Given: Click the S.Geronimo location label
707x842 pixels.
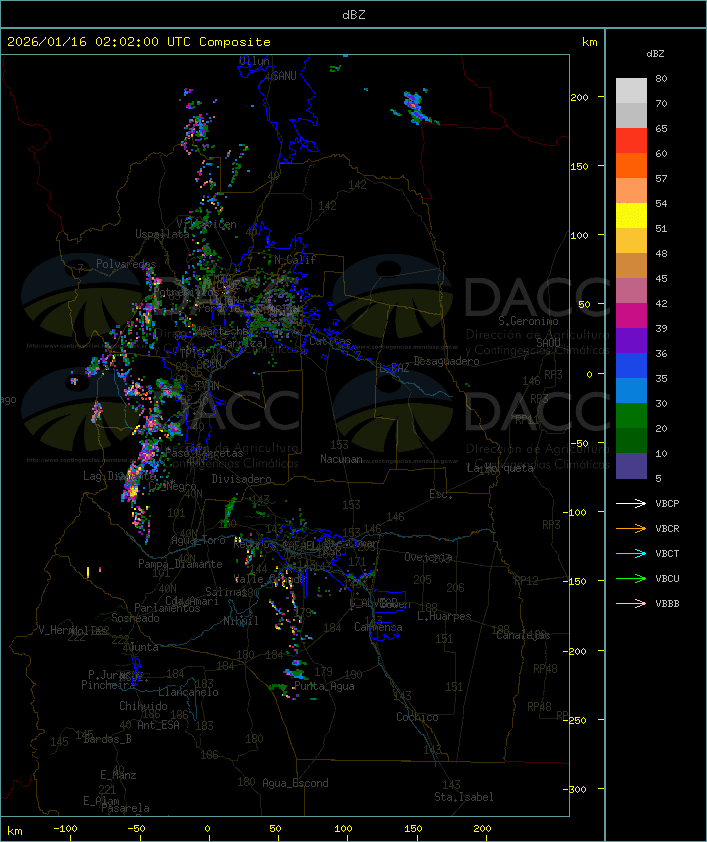Looking at the screenshot, I should (x=527, y=322).
